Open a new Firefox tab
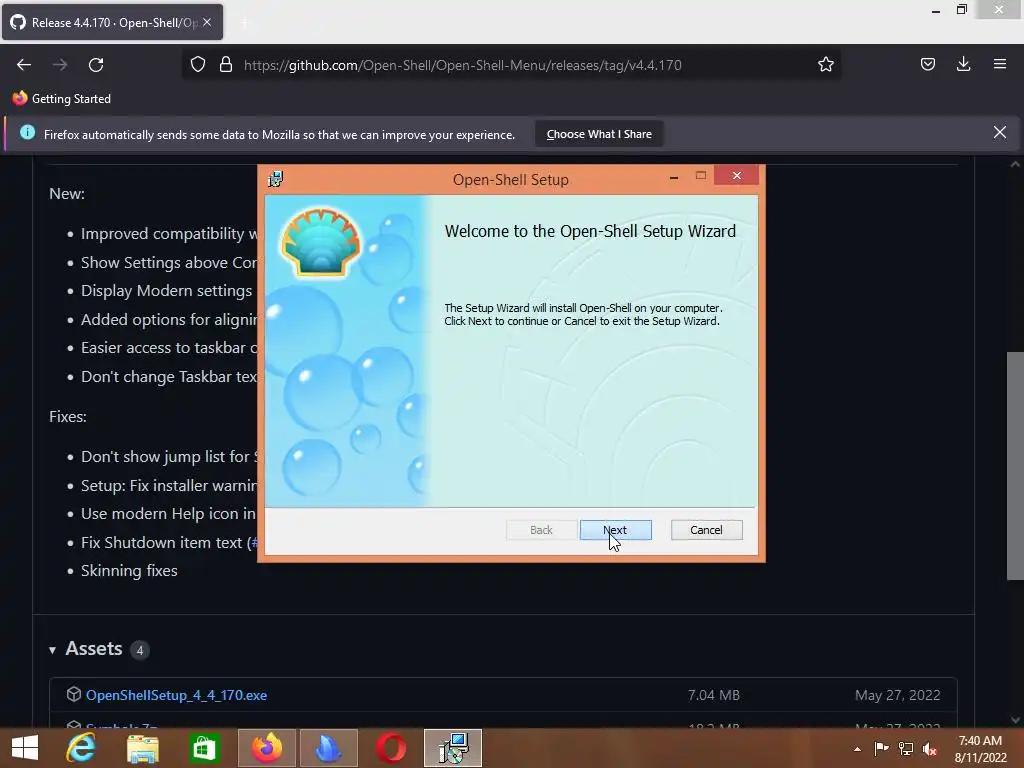Screen dimensions: 1024x768 tap(245, 23)
